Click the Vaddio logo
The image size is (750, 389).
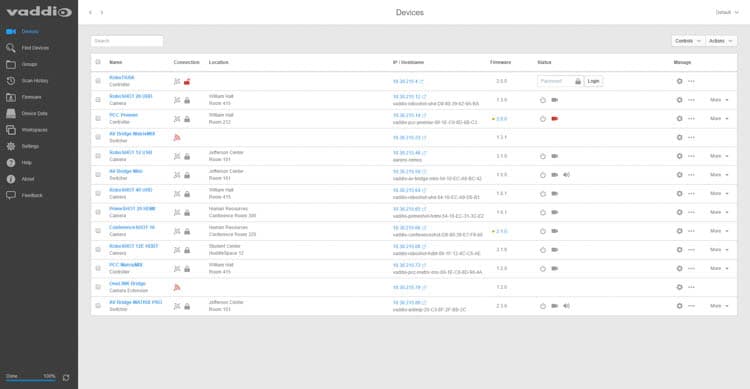click(x=39, y=11)
